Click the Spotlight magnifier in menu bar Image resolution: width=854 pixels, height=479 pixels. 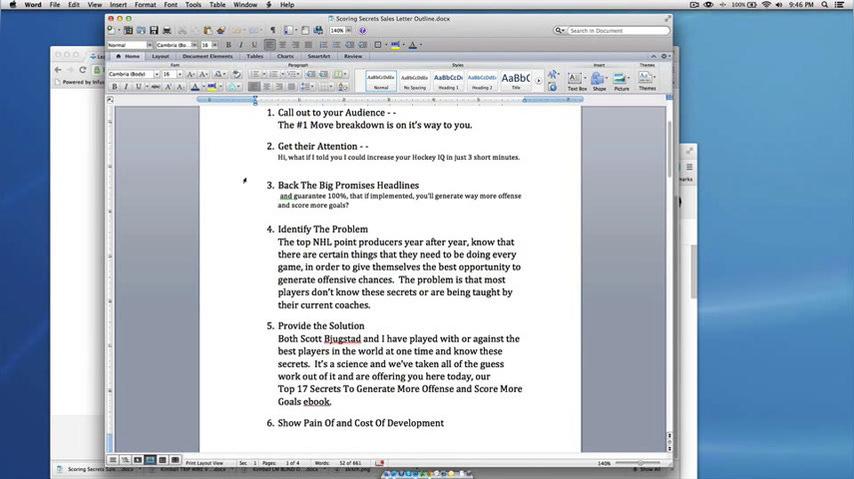pos(824,5)
